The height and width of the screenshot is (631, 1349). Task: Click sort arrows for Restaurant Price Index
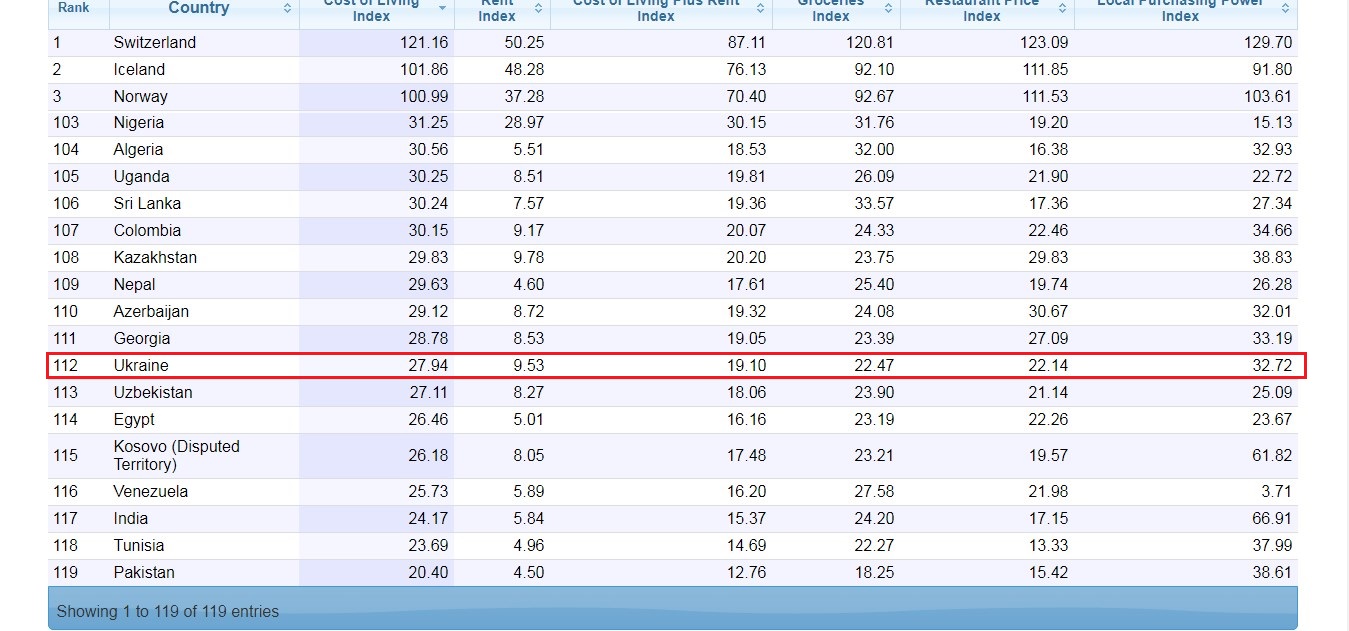(1063, 8)
